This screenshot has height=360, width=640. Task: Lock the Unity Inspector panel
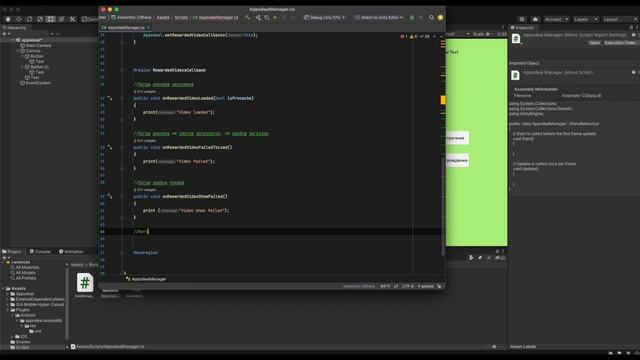coord(631,27)
